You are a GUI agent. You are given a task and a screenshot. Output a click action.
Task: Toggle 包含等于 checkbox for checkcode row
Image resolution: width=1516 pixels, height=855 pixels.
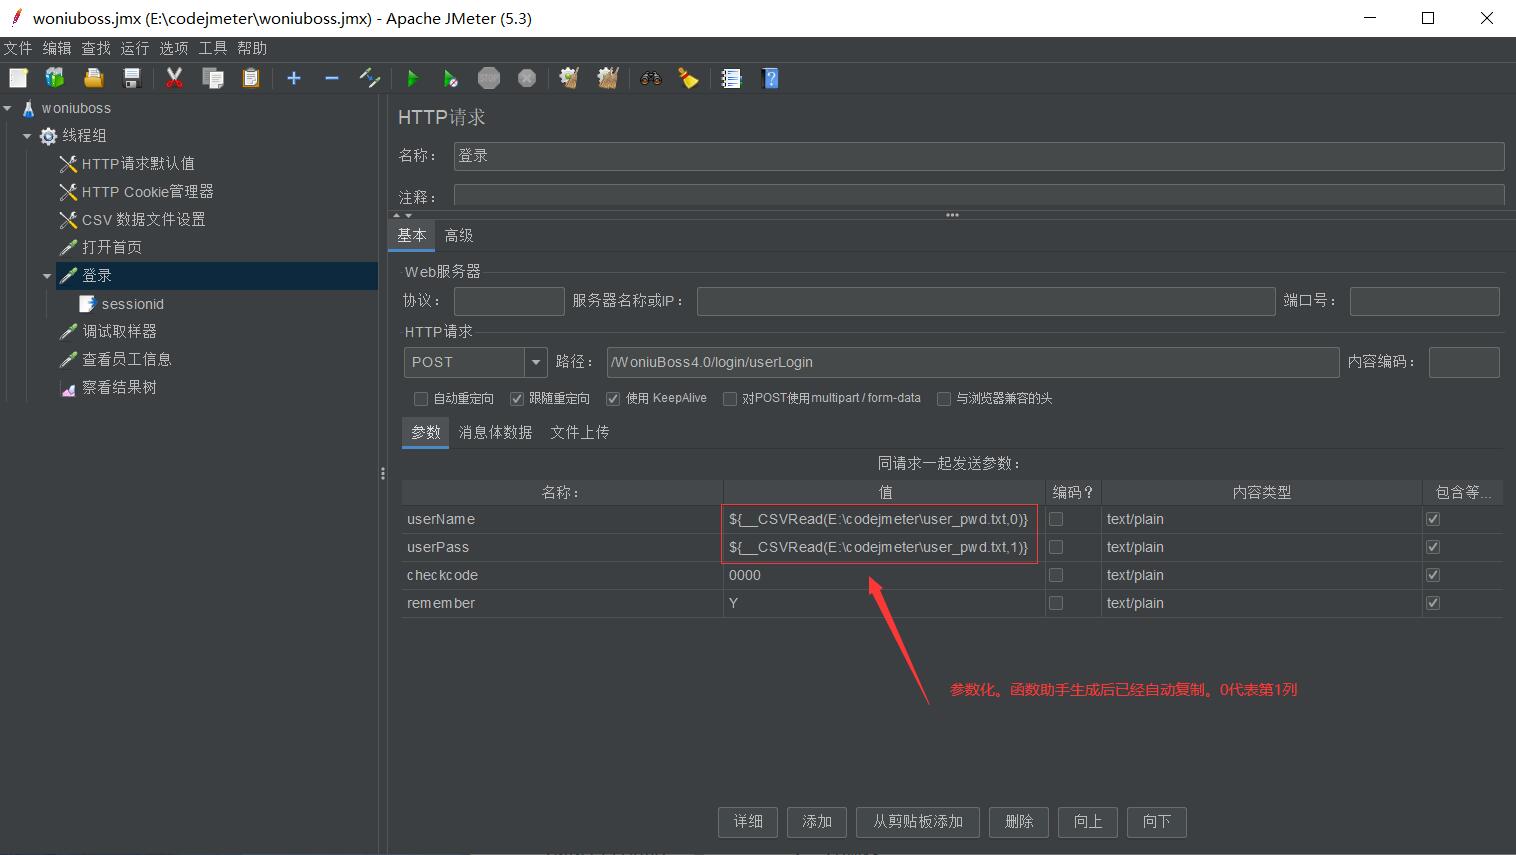tap(1433, 575)
